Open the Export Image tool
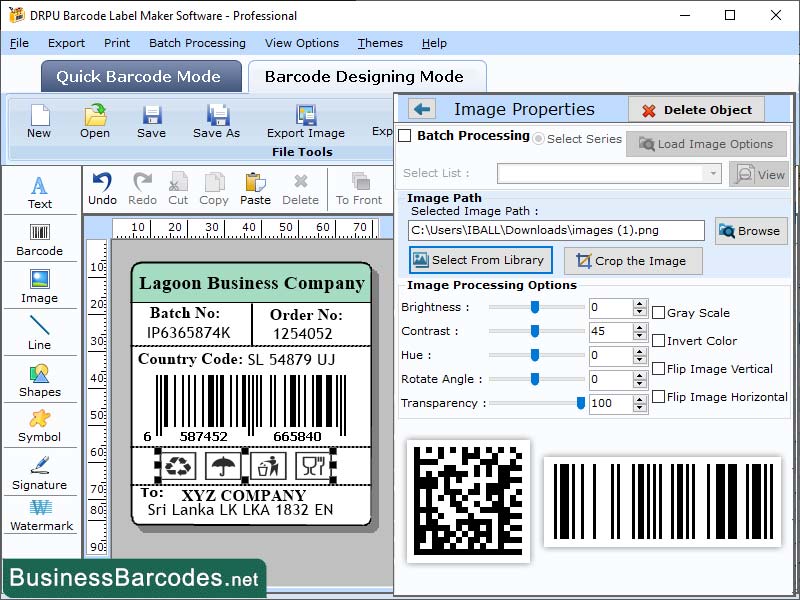This screenshot has height=600, width=800. click(305, 122)
